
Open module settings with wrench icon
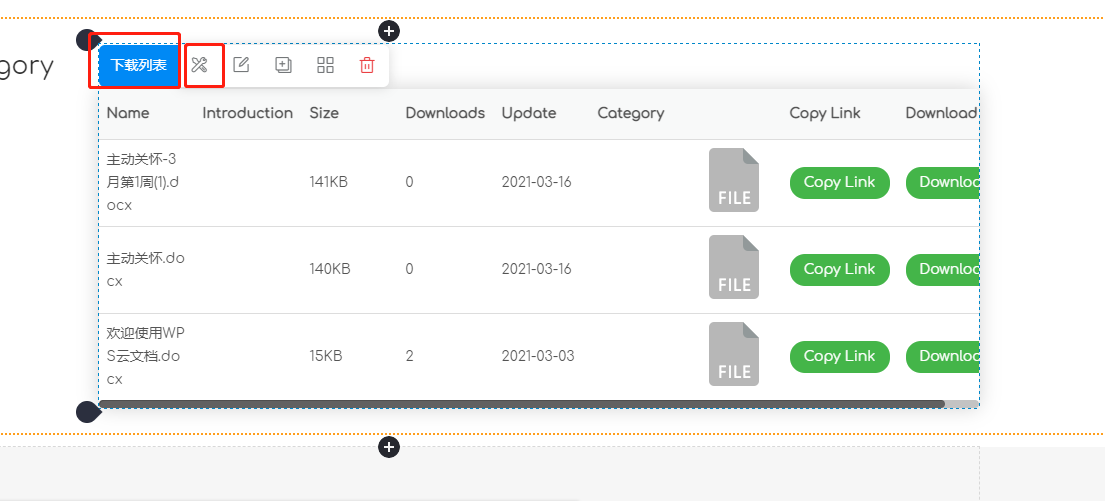pyautogui.click(x=200, y=66)
